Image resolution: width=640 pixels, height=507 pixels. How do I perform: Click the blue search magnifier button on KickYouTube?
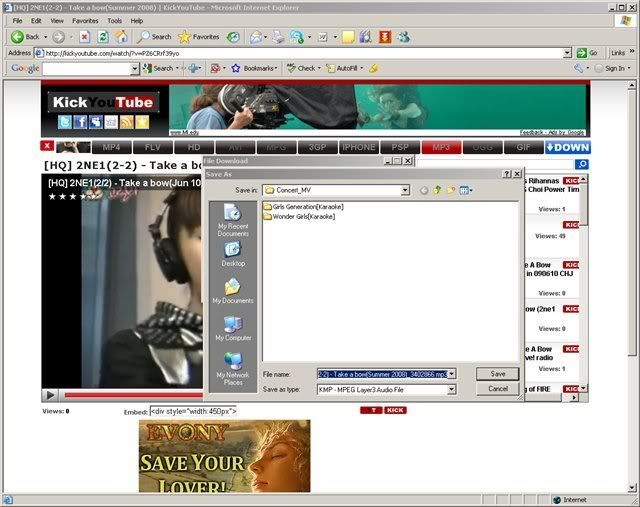(582, 164)
